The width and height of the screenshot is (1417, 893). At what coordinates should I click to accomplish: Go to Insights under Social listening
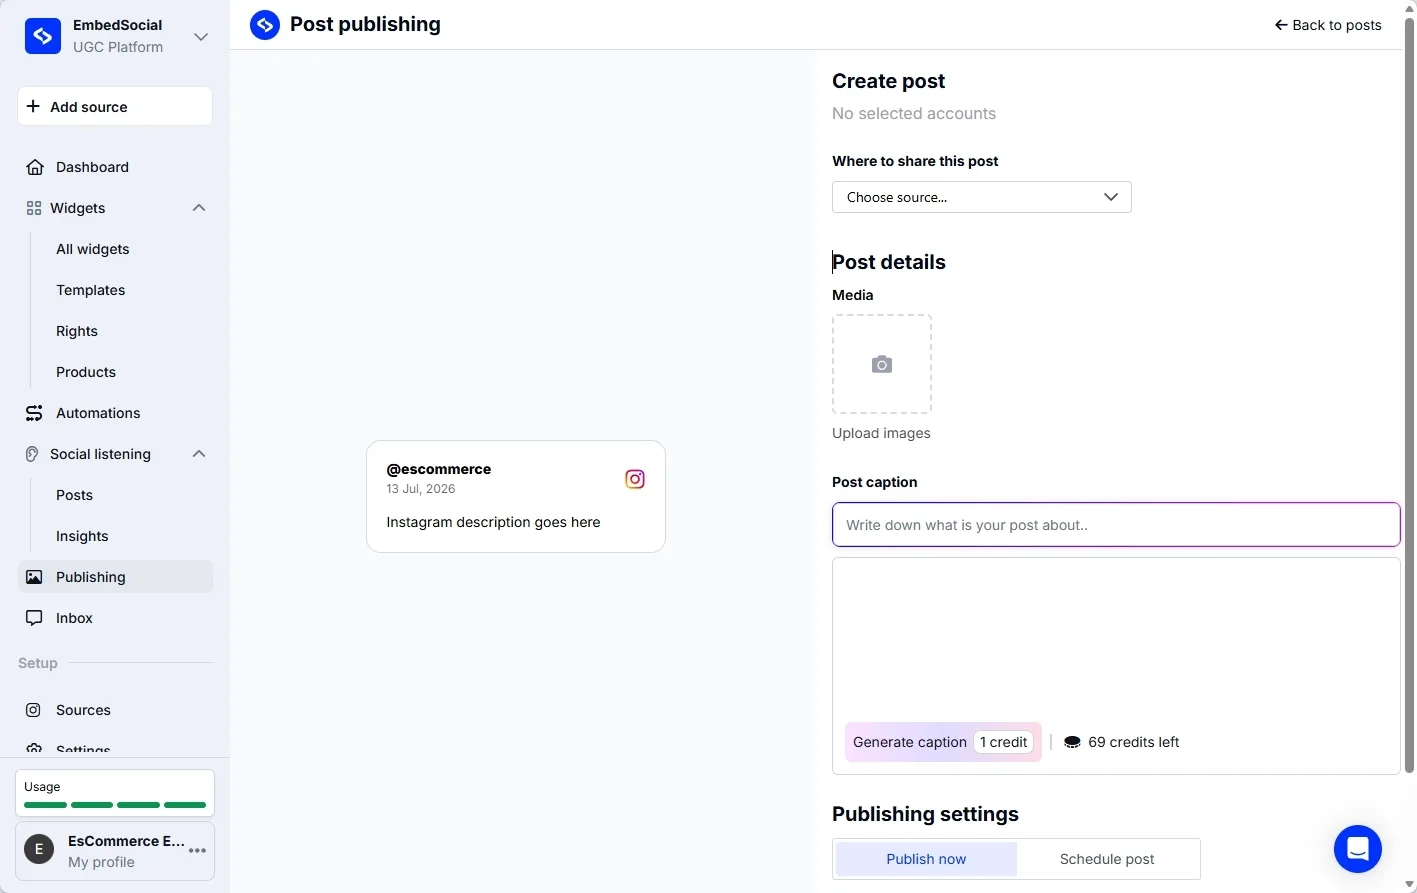tap(82, 536)
